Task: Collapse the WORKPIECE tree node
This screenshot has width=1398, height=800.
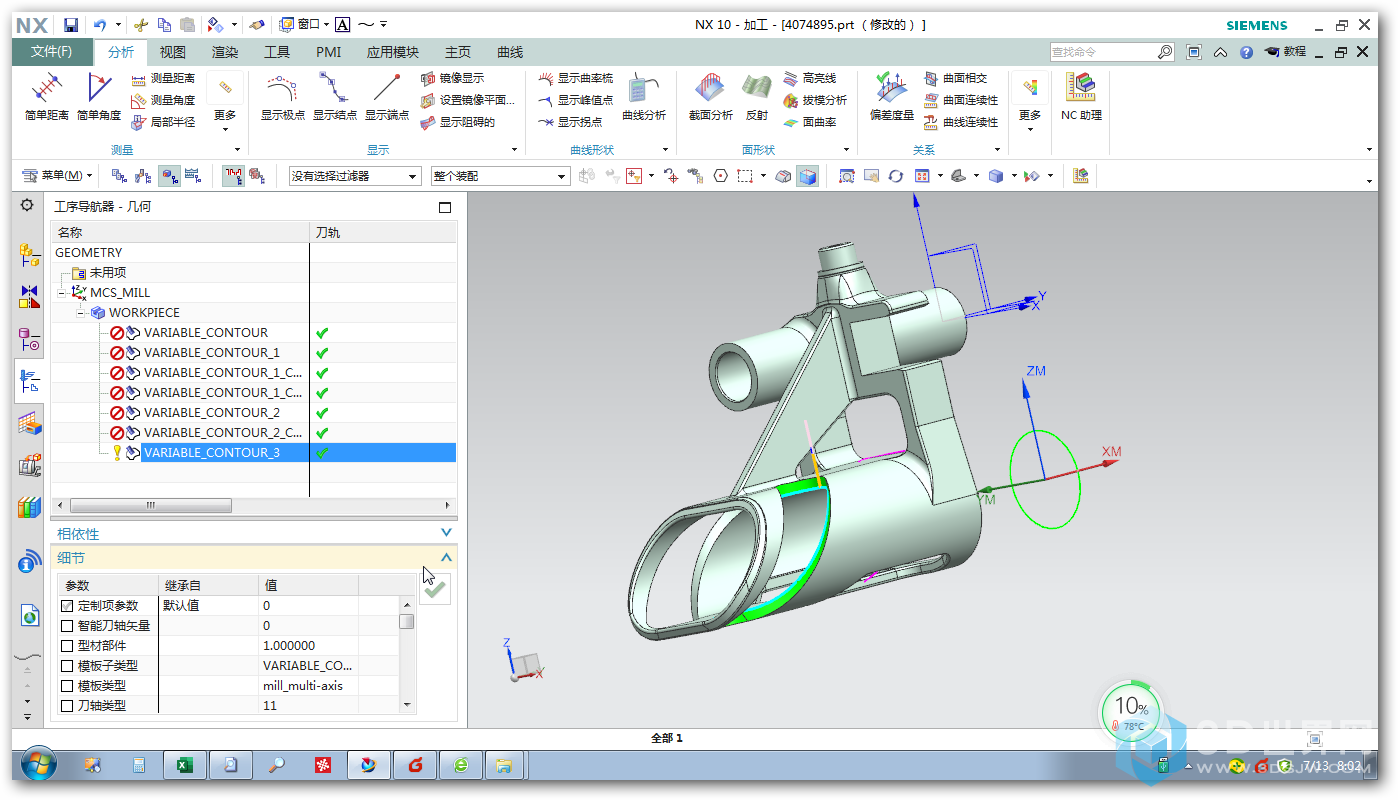Action: tap(81, 313)
